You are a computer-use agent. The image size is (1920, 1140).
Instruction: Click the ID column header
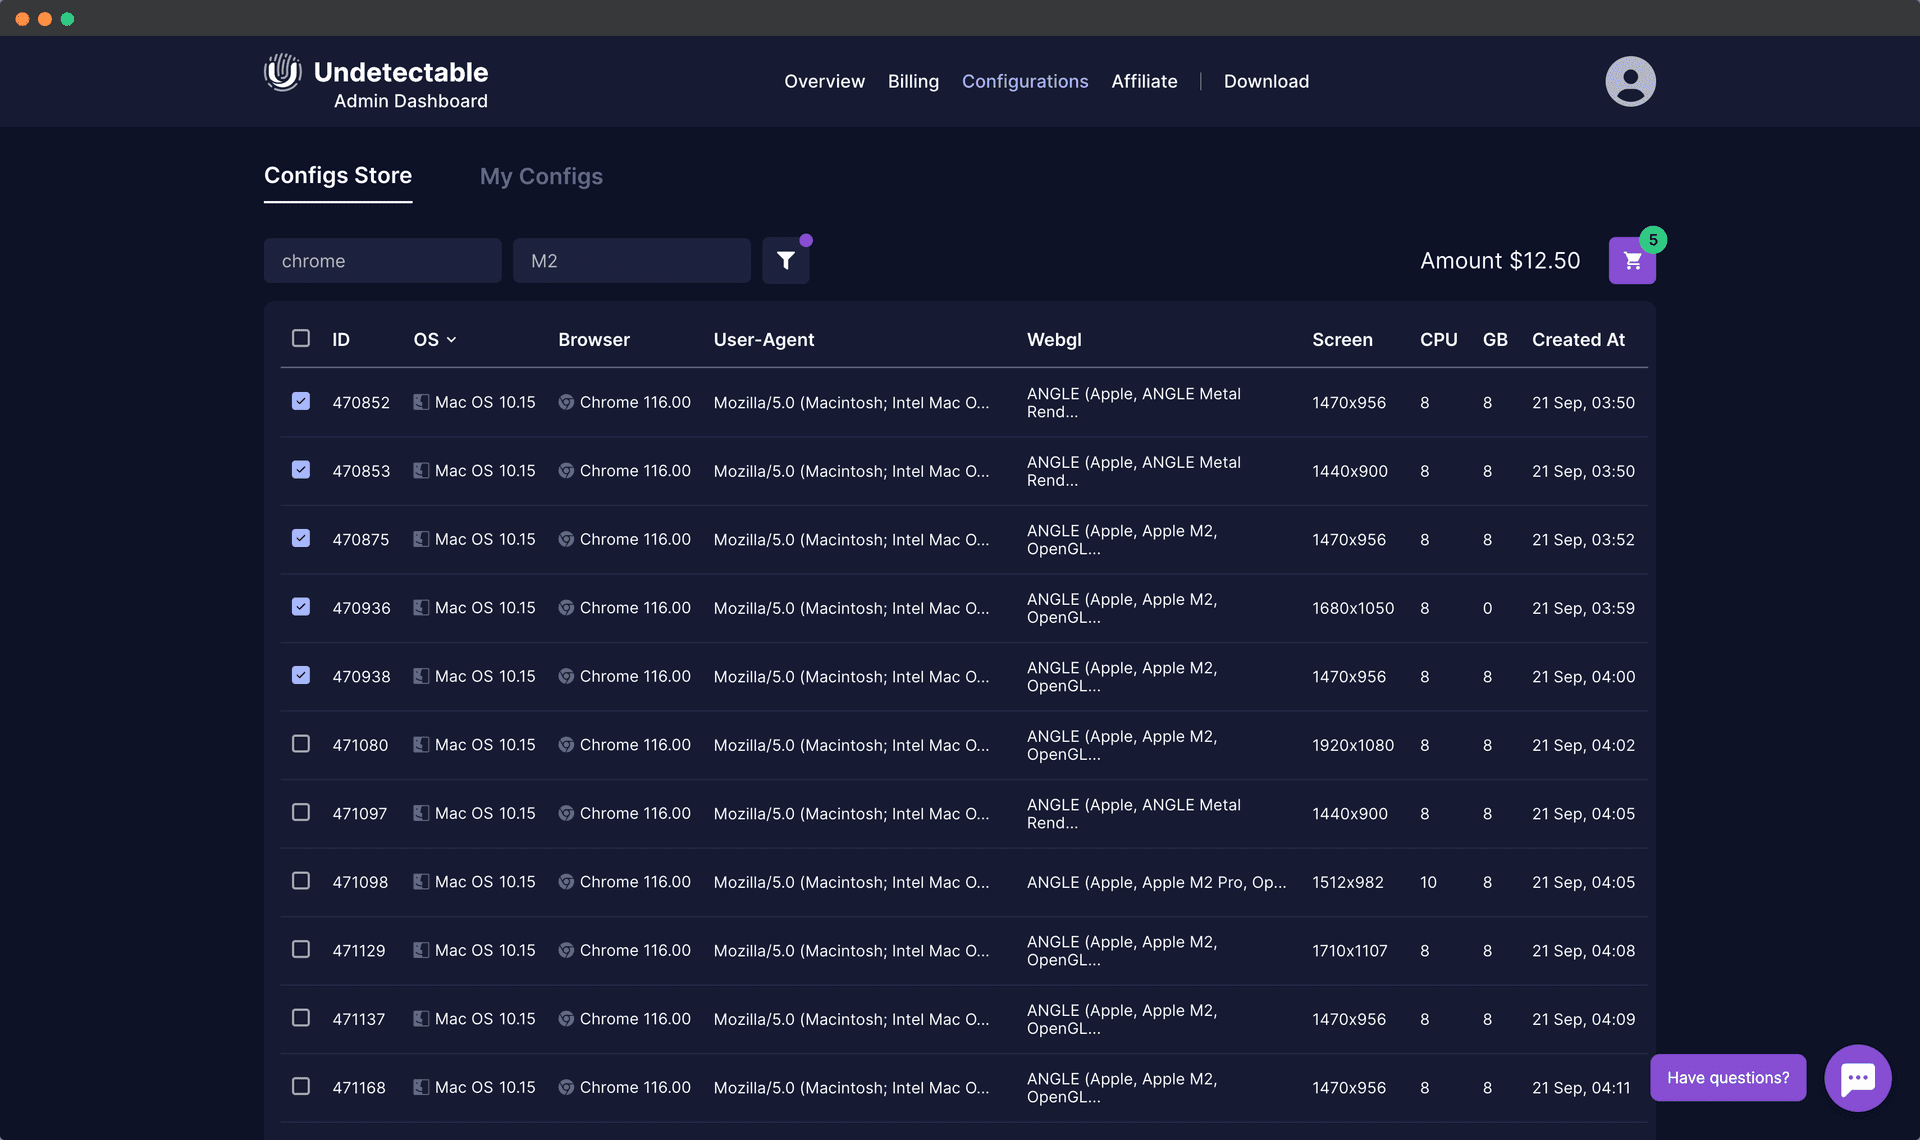pyautogui.click(x=341, y=340)
